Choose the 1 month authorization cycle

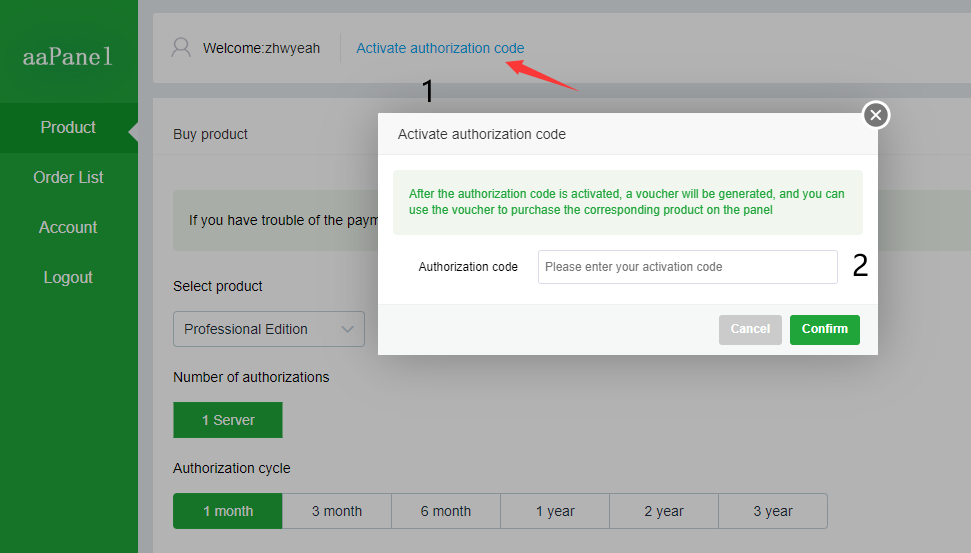pyautogui.click(x=228, y=511)
